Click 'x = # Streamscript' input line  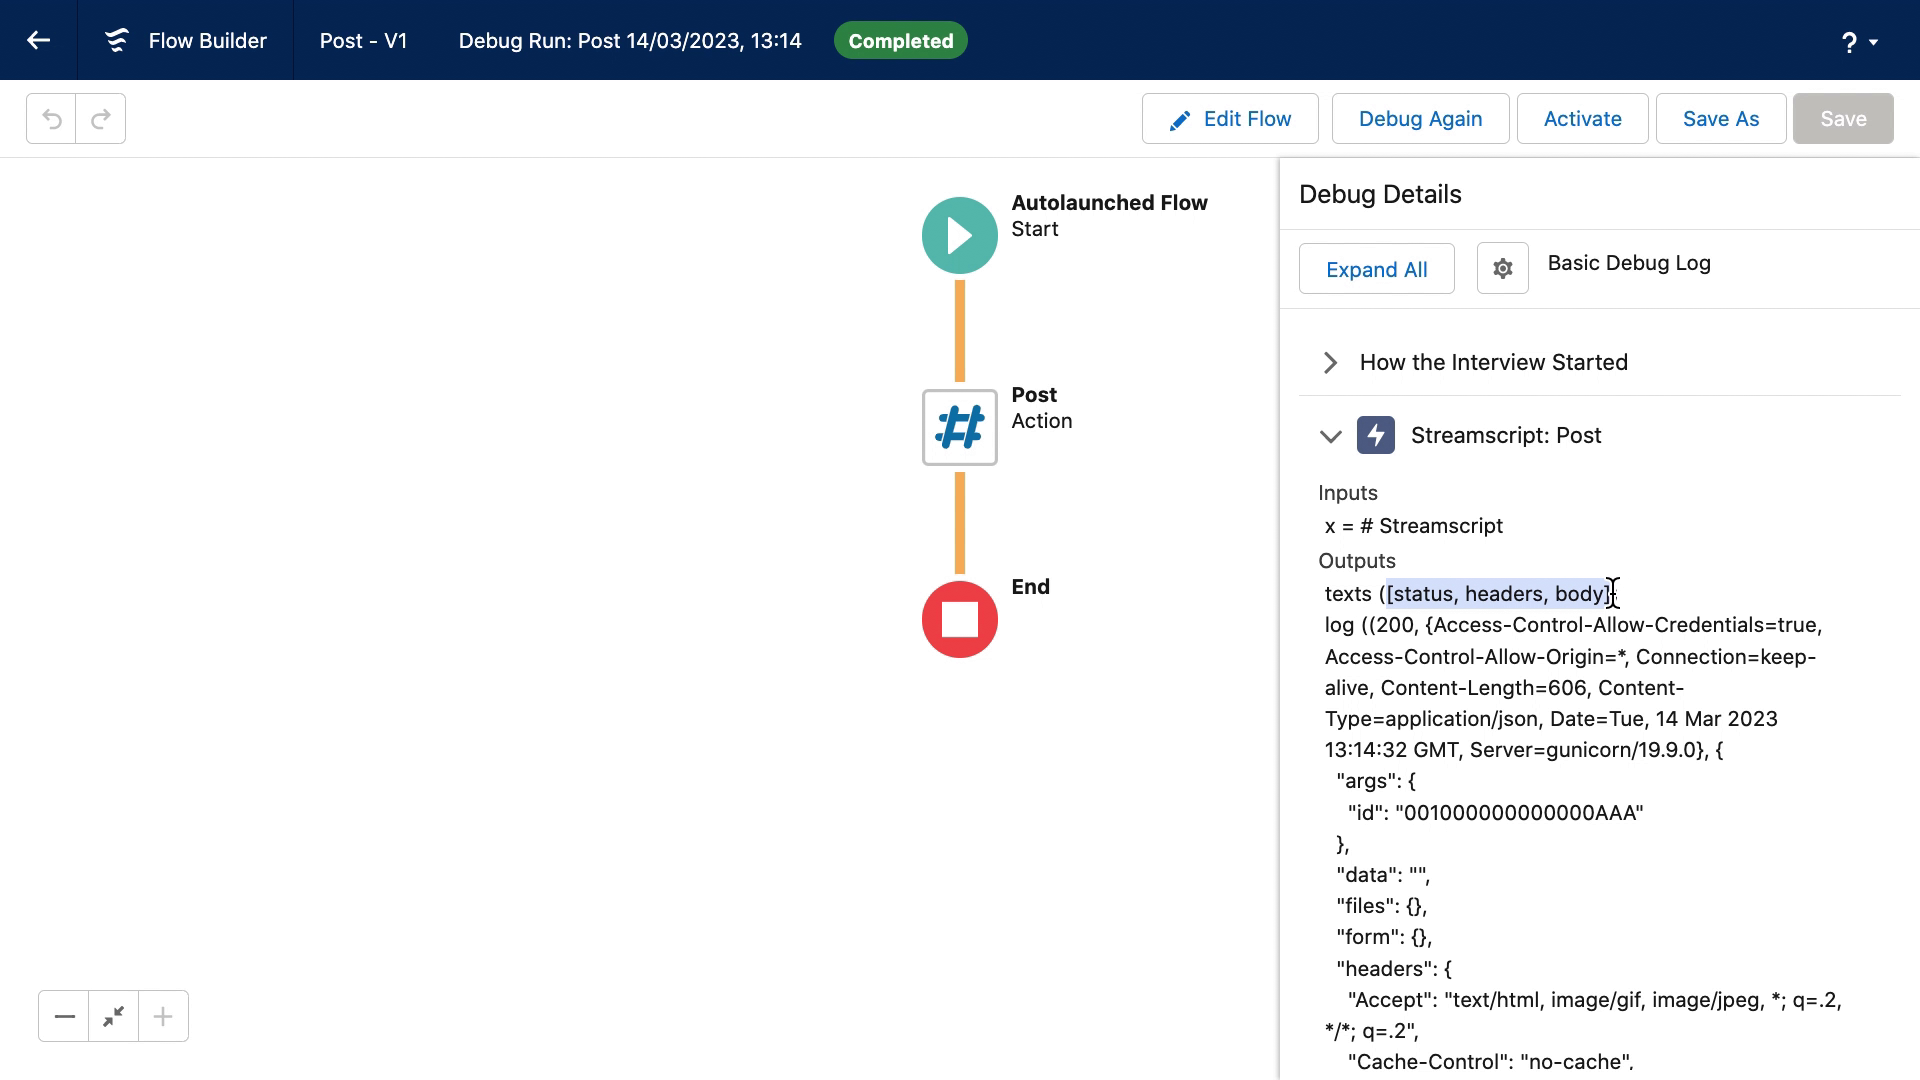(x=1414, y=526)
